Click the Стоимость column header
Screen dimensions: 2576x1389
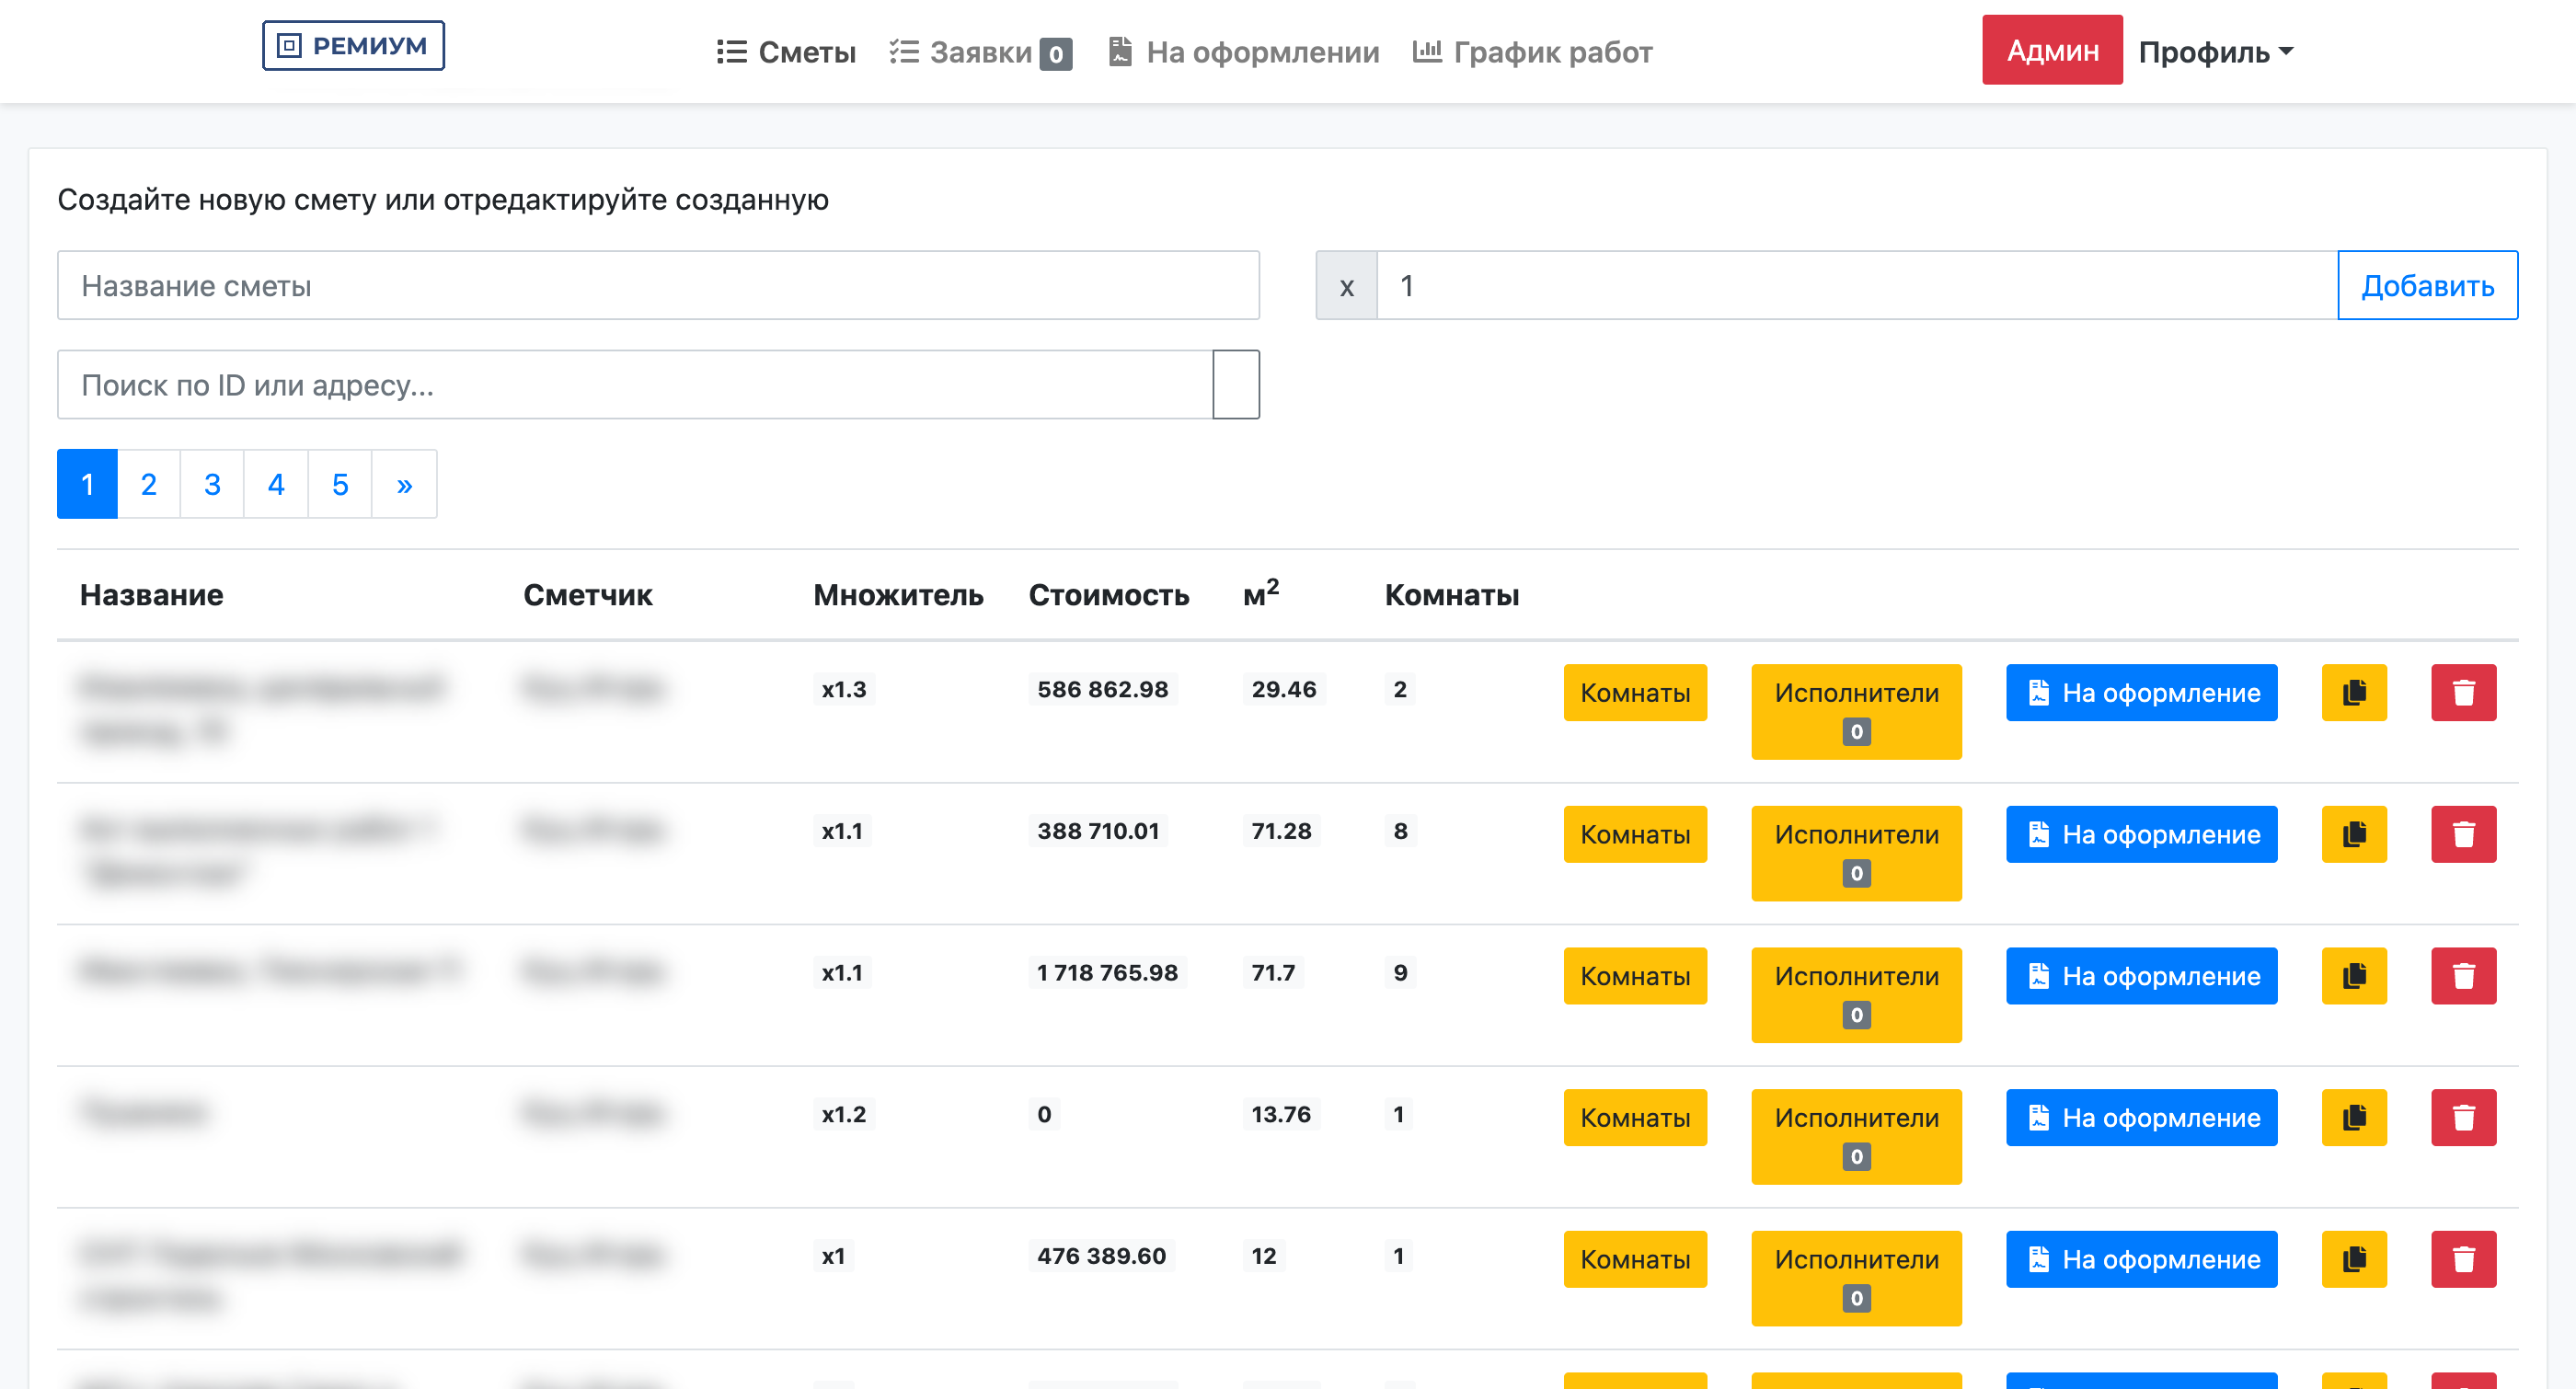coord(1109,595)
